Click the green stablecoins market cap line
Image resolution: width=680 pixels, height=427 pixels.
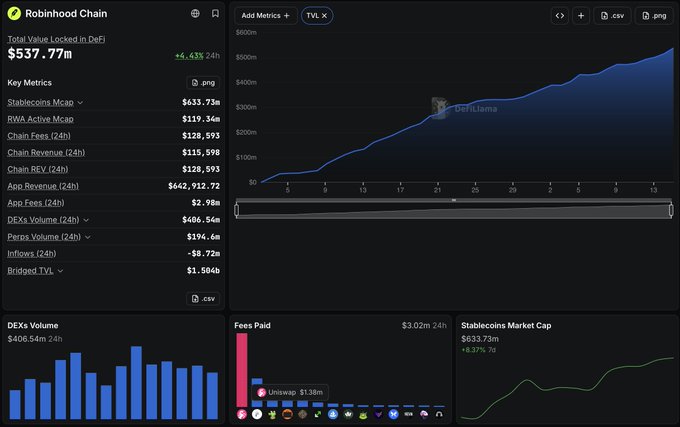click(x=566, y=388)
